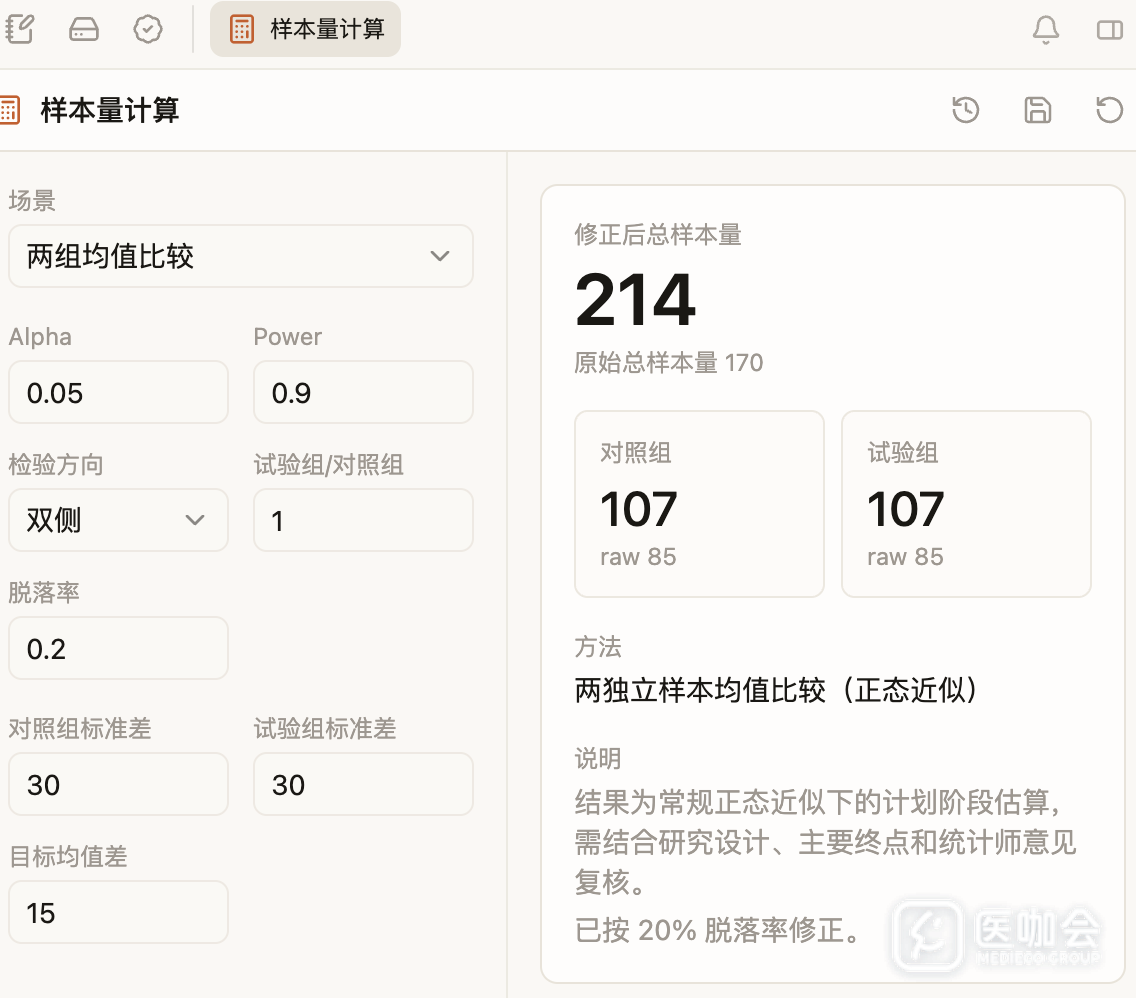
Task: Click the 对照组标准差 input field
Action: [118, 784]
